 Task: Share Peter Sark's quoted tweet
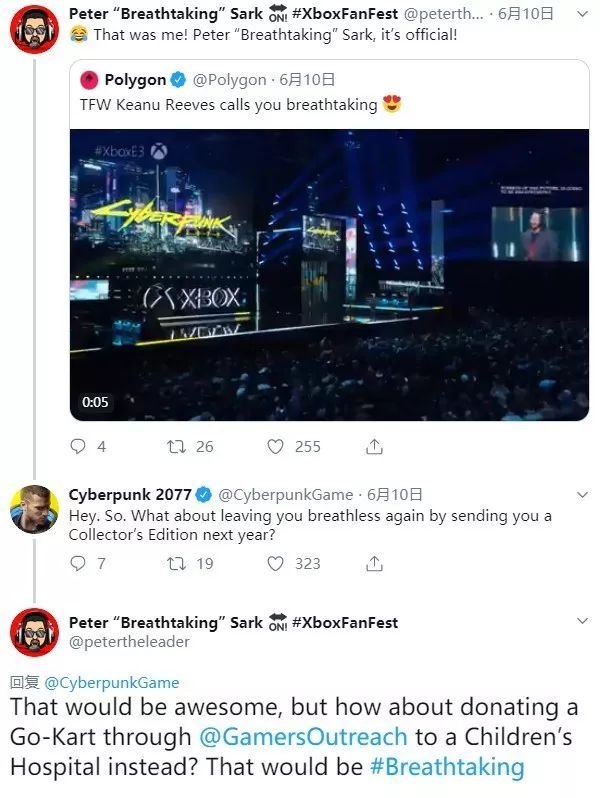[375, 446]
